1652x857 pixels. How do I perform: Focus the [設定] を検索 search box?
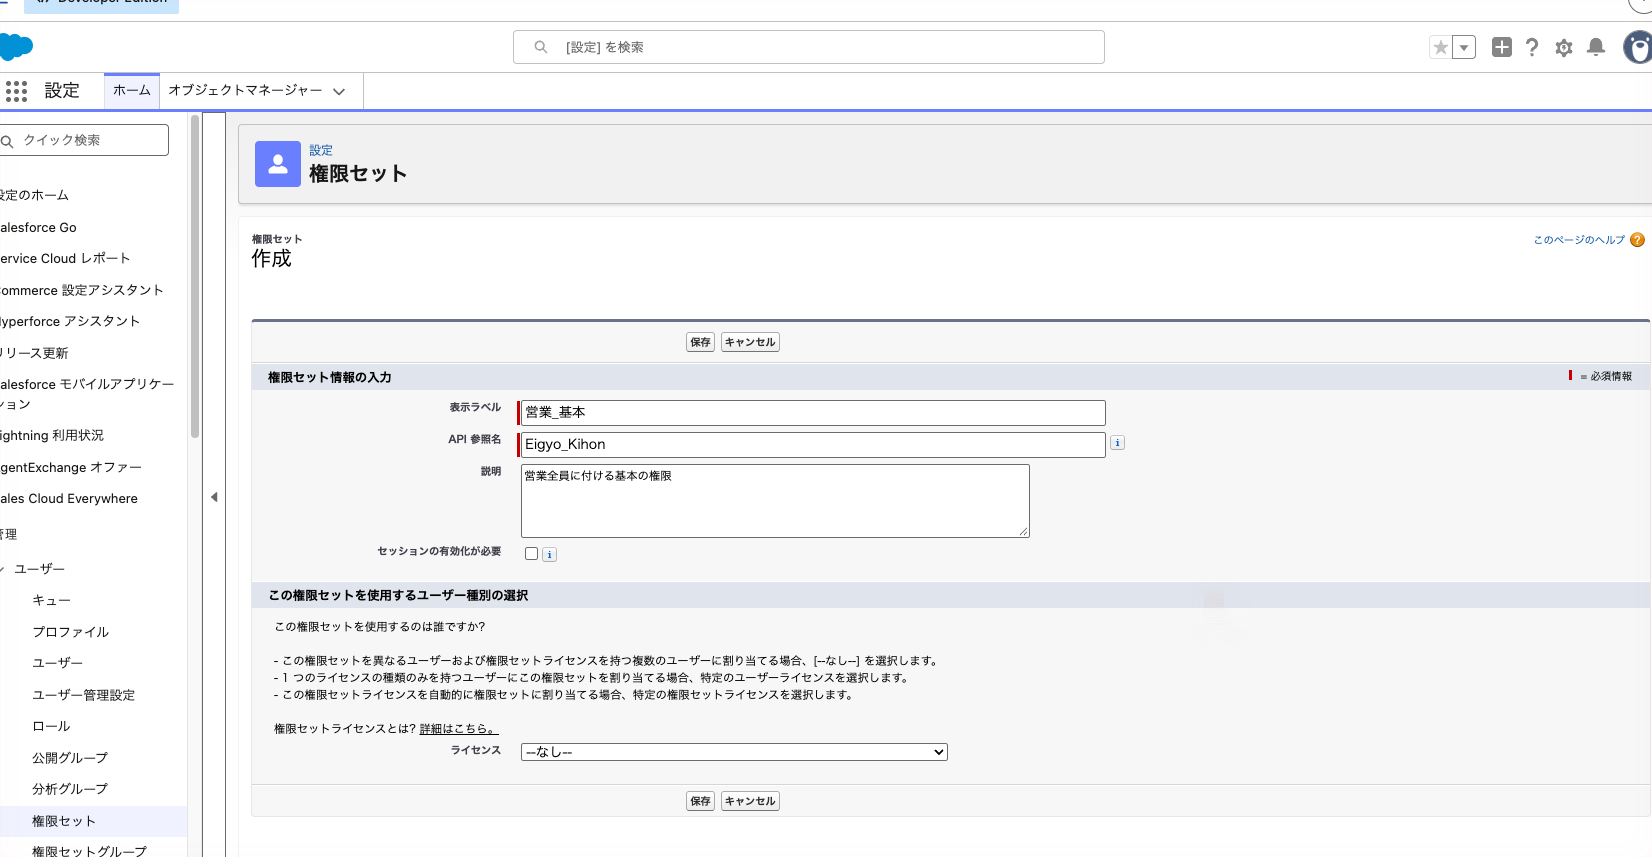[x=808, y=47]
